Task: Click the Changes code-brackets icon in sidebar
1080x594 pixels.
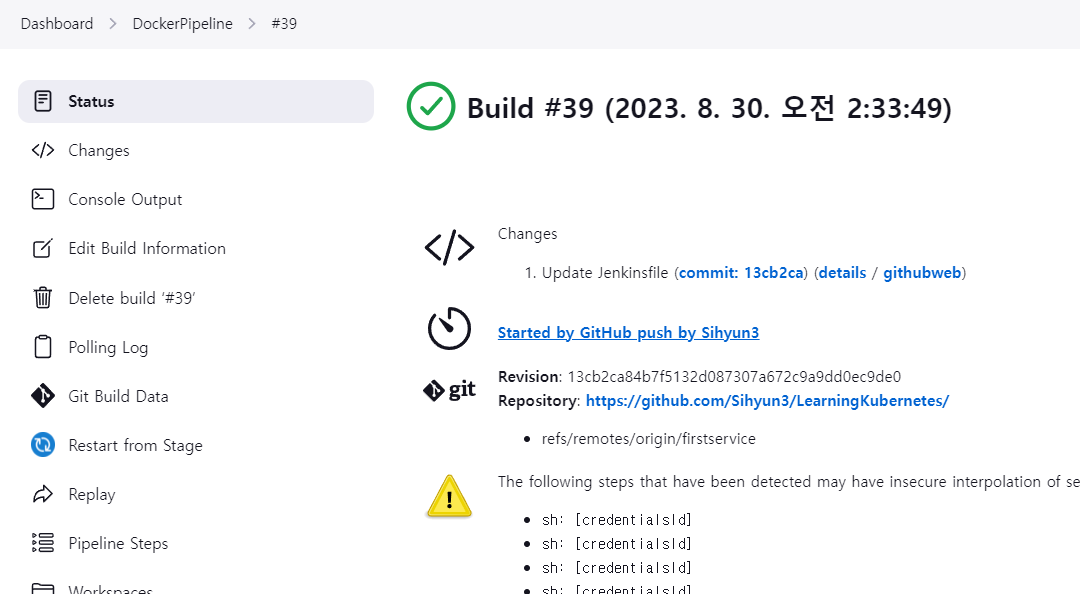Action: click(x=43, y=150)
